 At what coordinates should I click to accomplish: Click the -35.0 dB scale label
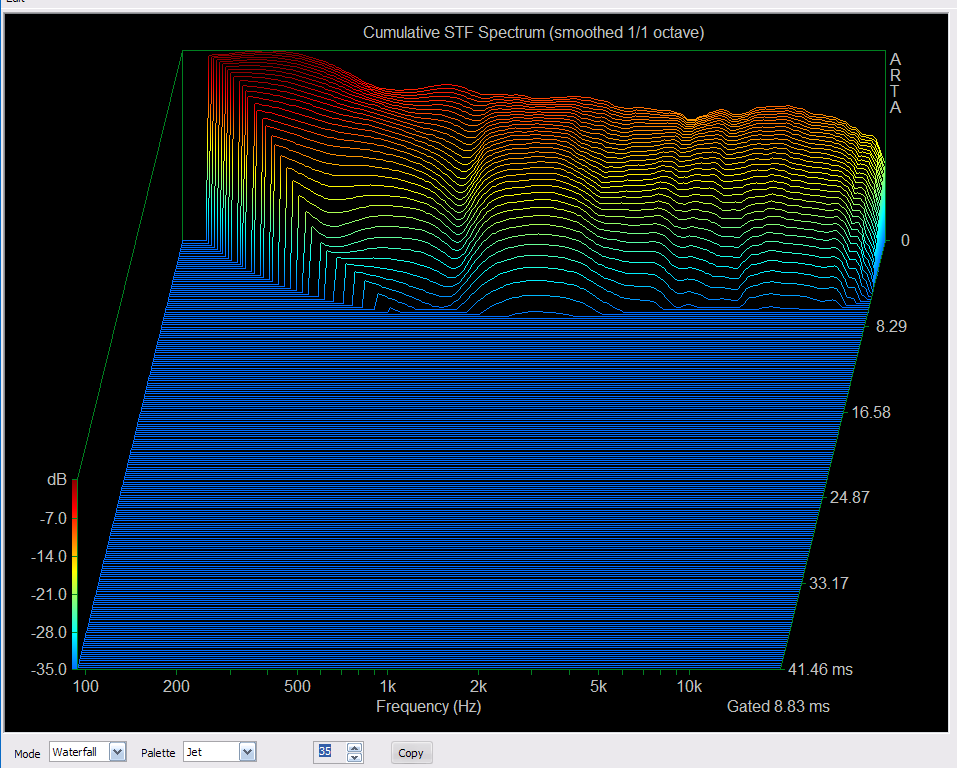coord(49,670)
